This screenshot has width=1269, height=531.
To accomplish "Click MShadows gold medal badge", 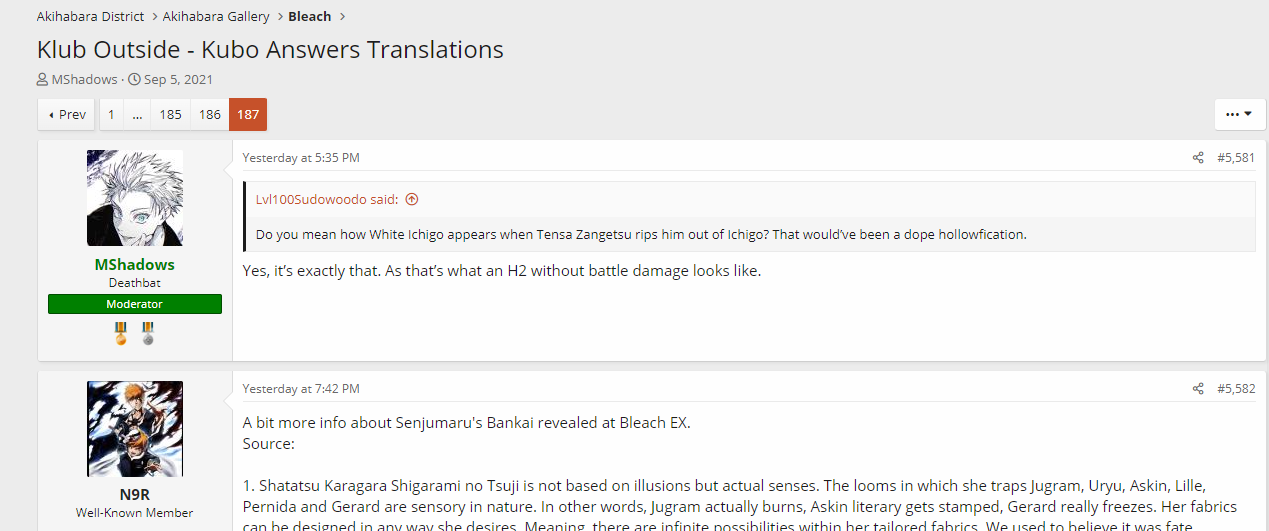I will 121,333.
